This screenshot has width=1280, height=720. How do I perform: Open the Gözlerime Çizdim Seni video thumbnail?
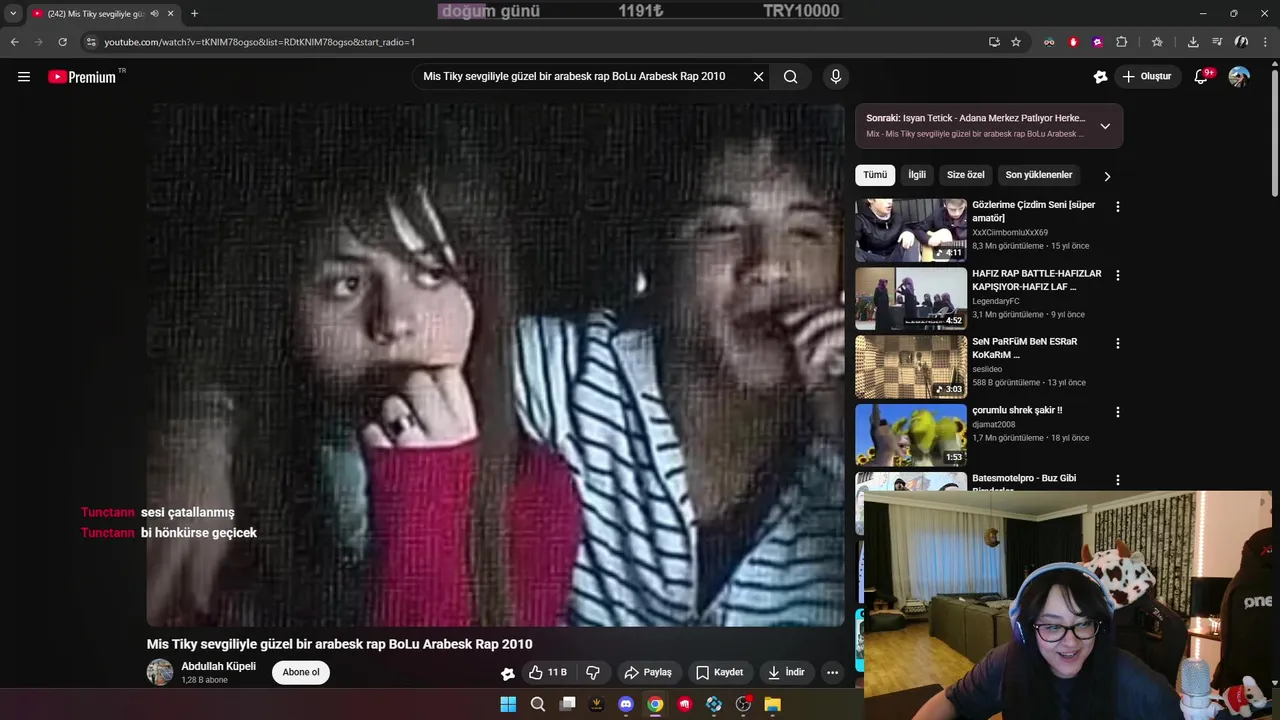pyautogui.click(x=911, y=230)
